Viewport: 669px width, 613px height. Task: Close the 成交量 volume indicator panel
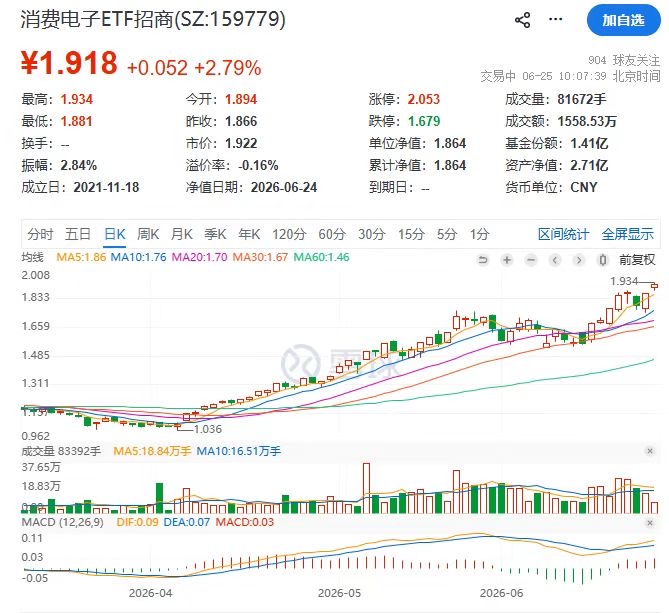pyautogui.click(x=650, y=451)
